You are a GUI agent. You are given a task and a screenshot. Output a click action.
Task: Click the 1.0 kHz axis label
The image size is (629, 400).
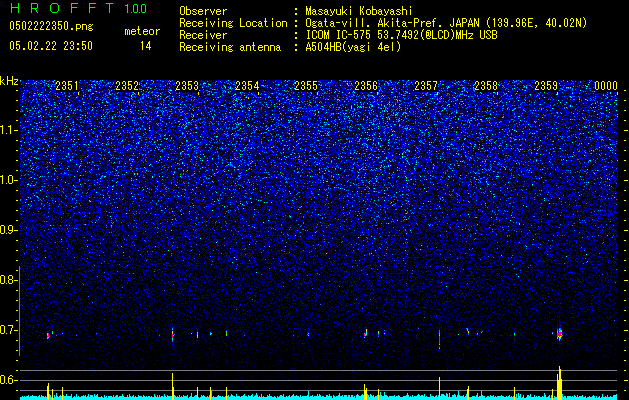9,180
